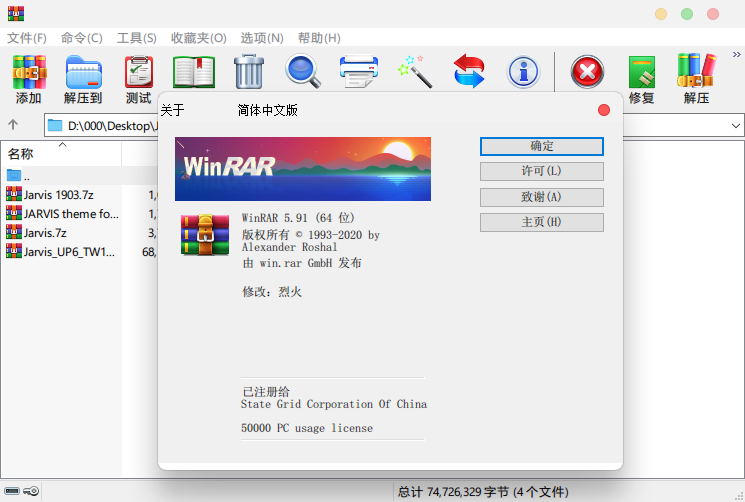Image resolution: width=745 pixels, height=502 pixels.
Task: Click the WinRAR books logo in dialog
Action: [x=205, y=235]
